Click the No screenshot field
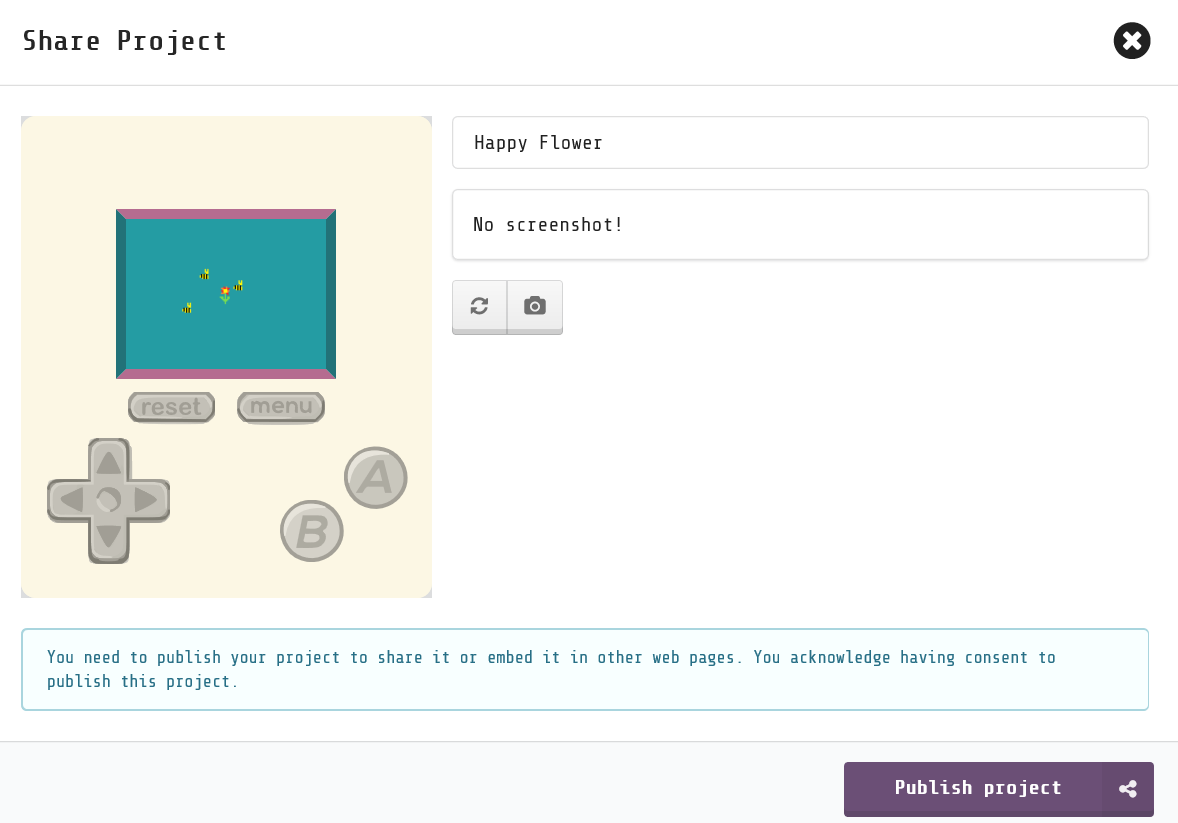 800,224
